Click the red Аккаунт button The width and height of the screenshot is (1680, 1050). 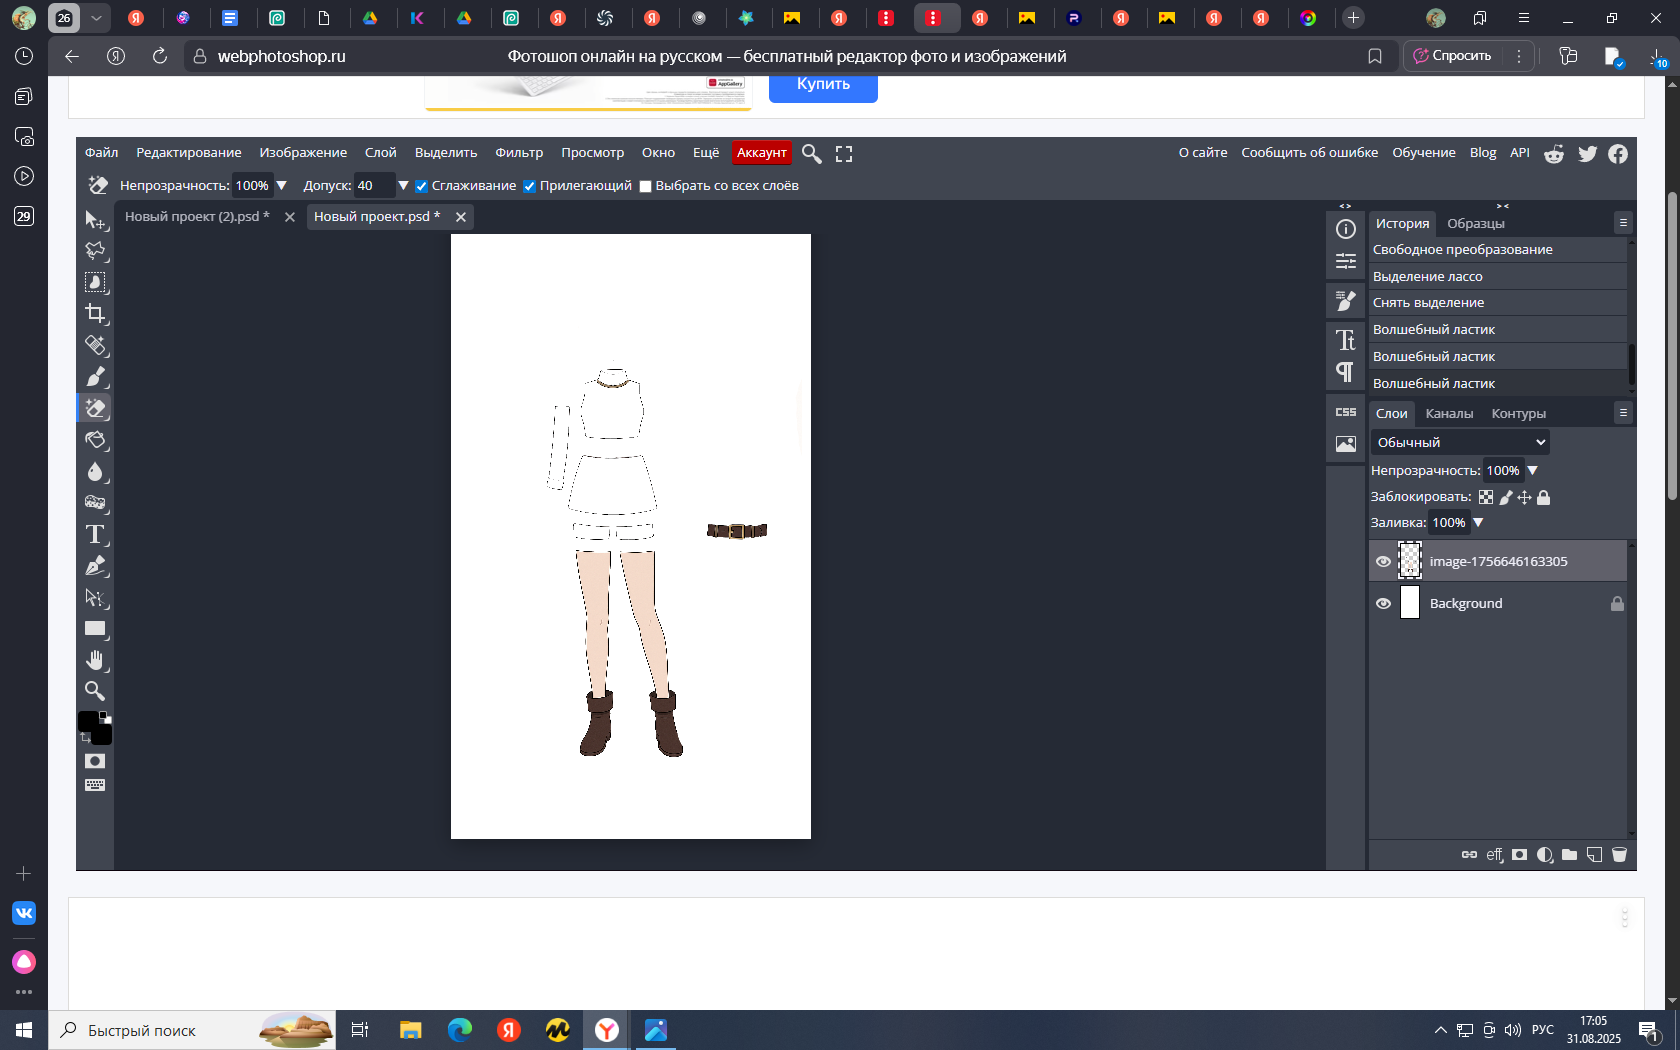761,153
